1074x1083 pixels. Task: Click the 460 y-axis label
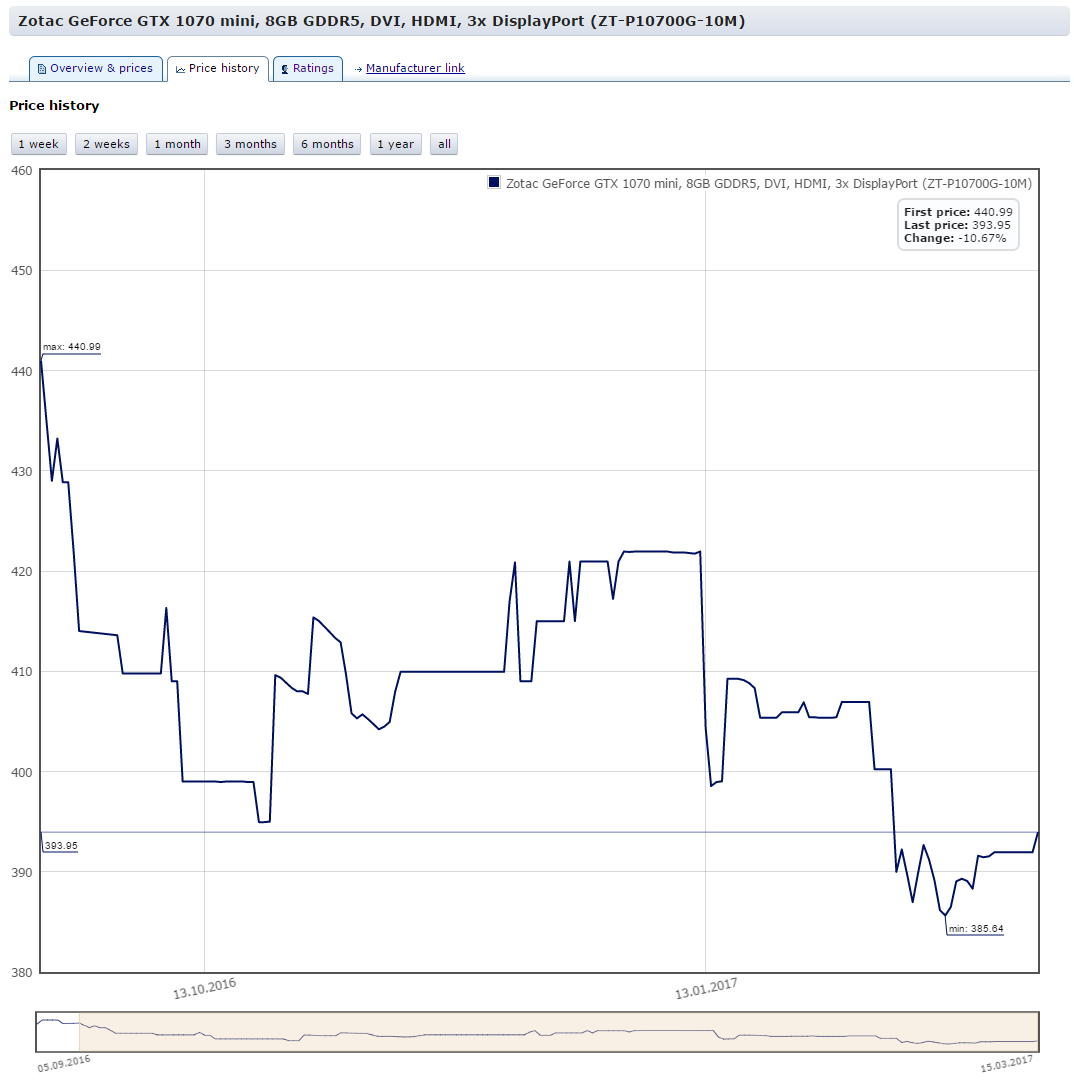21,171
